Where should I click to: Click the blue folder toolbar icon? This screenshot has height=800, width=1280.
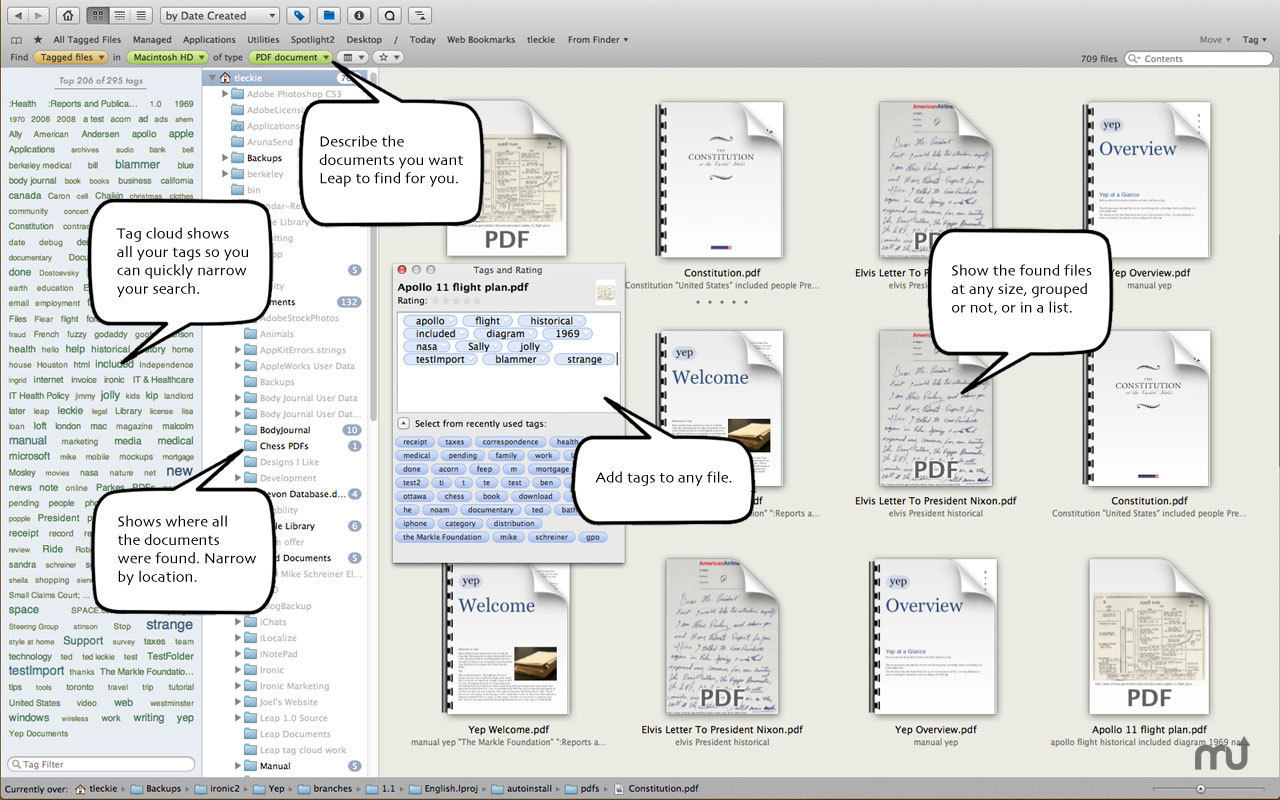327,15
